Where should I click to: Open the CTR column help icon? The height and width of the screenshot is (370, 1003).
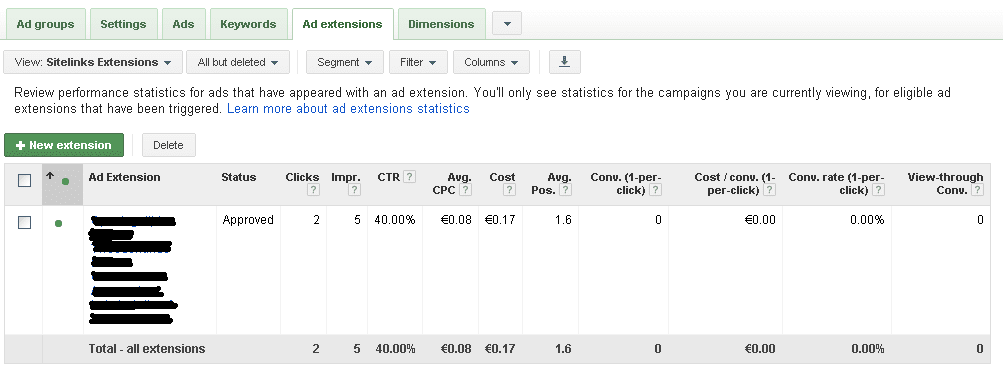coord(409,177)
